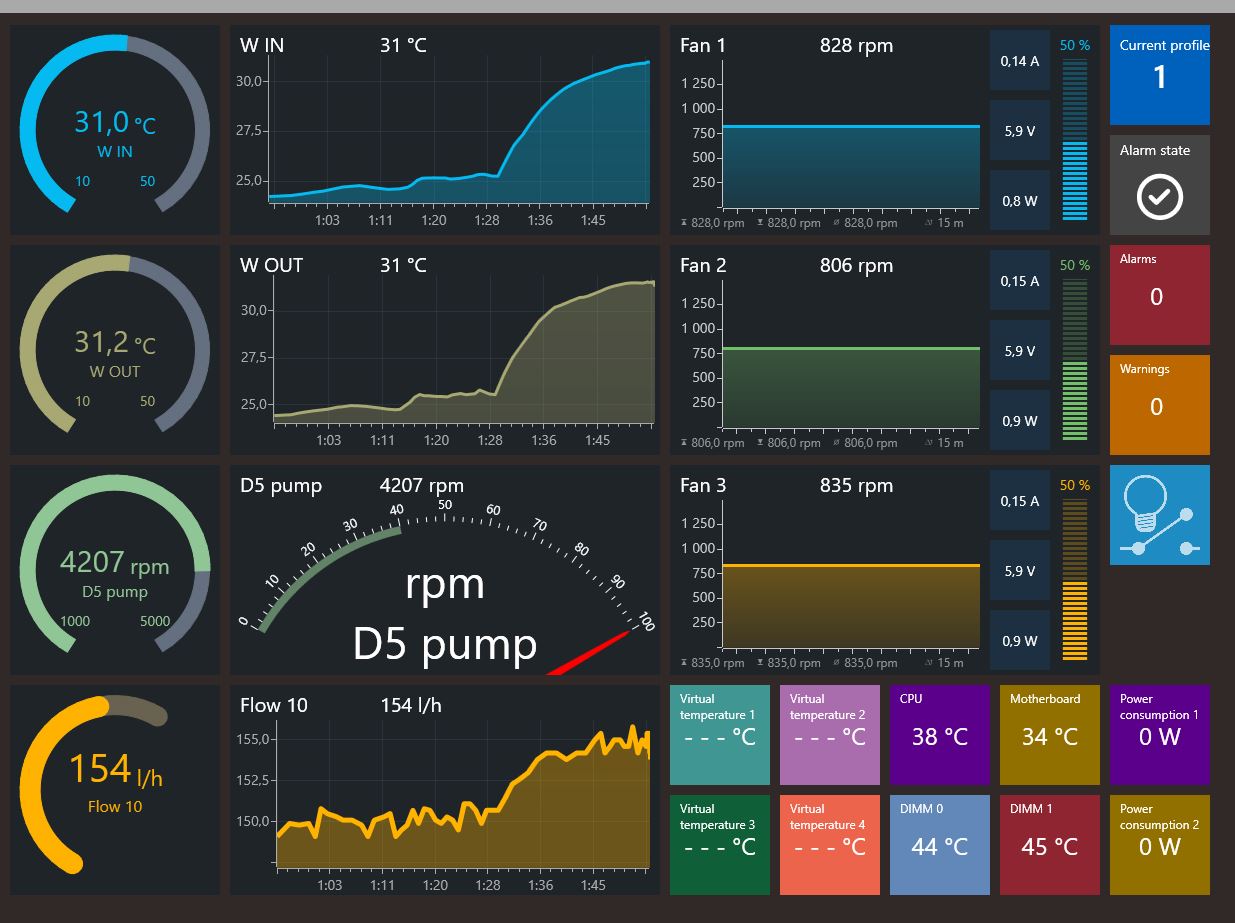This screenshot has width=1235, height=923.
Task: Click the orange Warnings counter tile
Action: click(x=1160, y=405)
